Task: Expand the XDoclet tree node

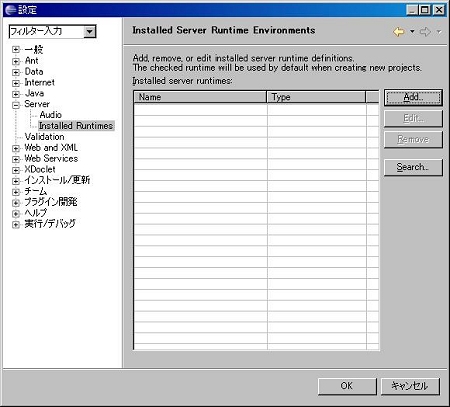Action: (16, 170)
